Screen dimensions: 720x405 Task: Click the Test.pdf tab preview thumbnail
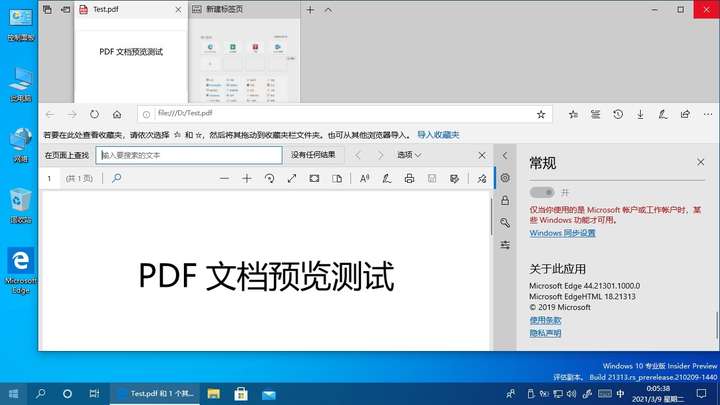pyautogui.click(x=131, y=61)
